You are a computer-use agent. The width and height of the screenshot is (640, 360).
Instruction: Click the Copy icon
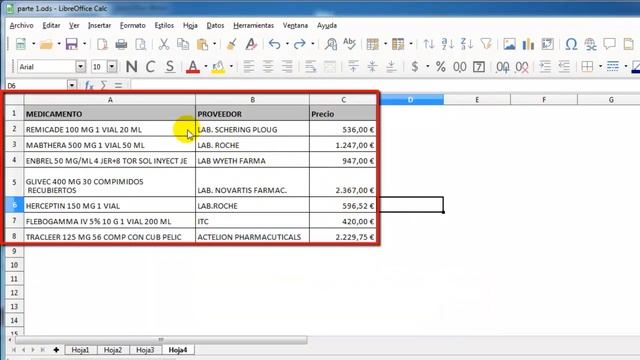tap(183, 44)
